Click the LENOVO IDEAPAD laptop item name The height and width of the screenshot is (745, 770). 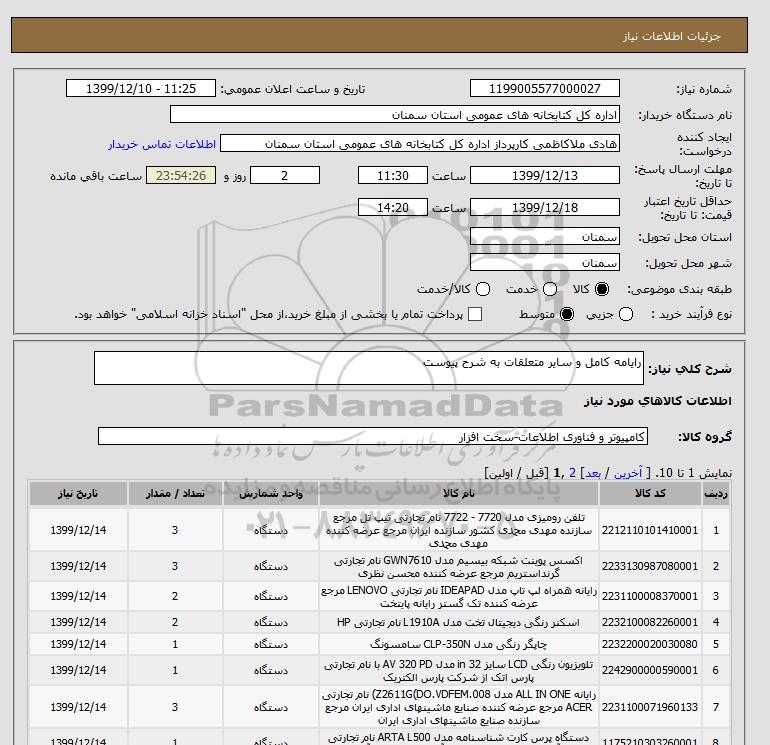tap(459, 596)
